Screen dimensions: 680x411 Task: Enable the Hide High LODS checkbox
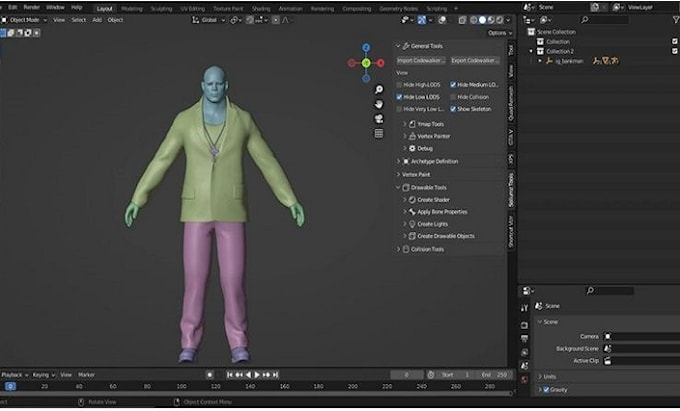(399, 85)
